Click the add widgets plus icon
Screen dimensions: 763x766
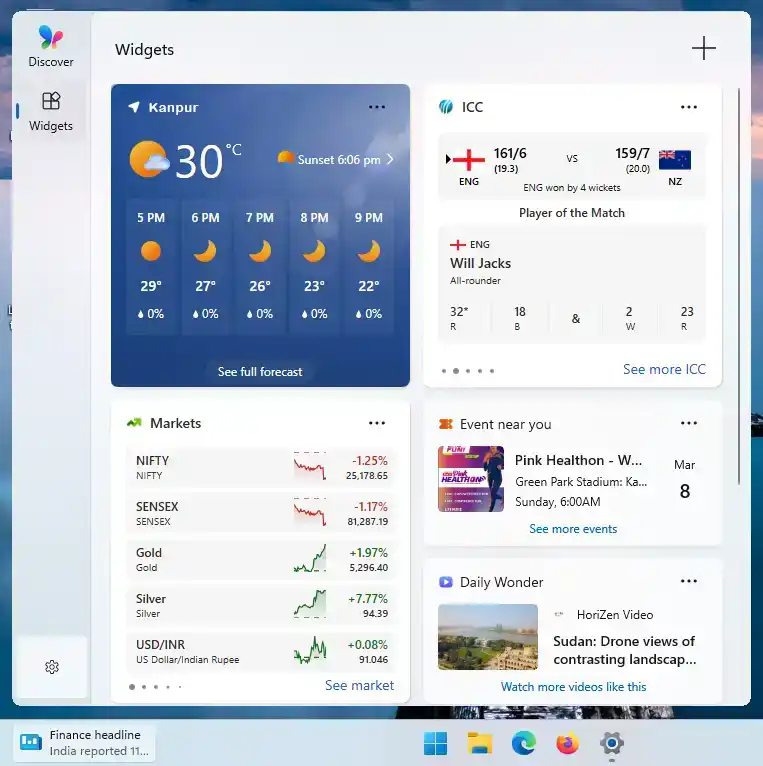click(x=704, y=48)
